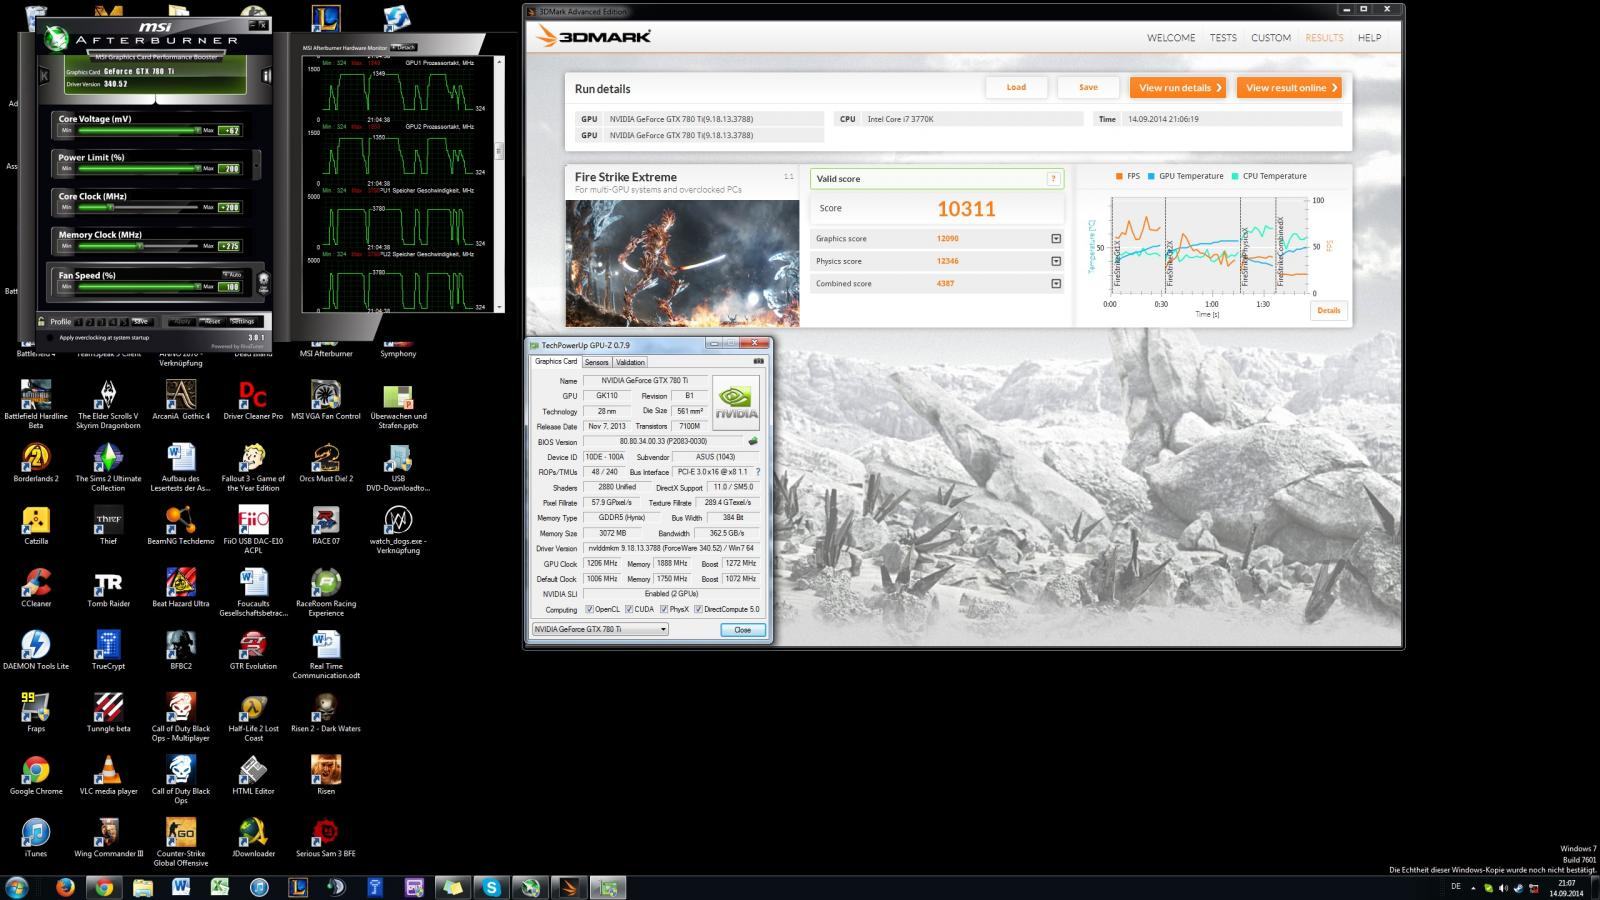This screenshot has height=900, width=1600.
Task: Expand the Physics score details
Action: (1056, 261)
